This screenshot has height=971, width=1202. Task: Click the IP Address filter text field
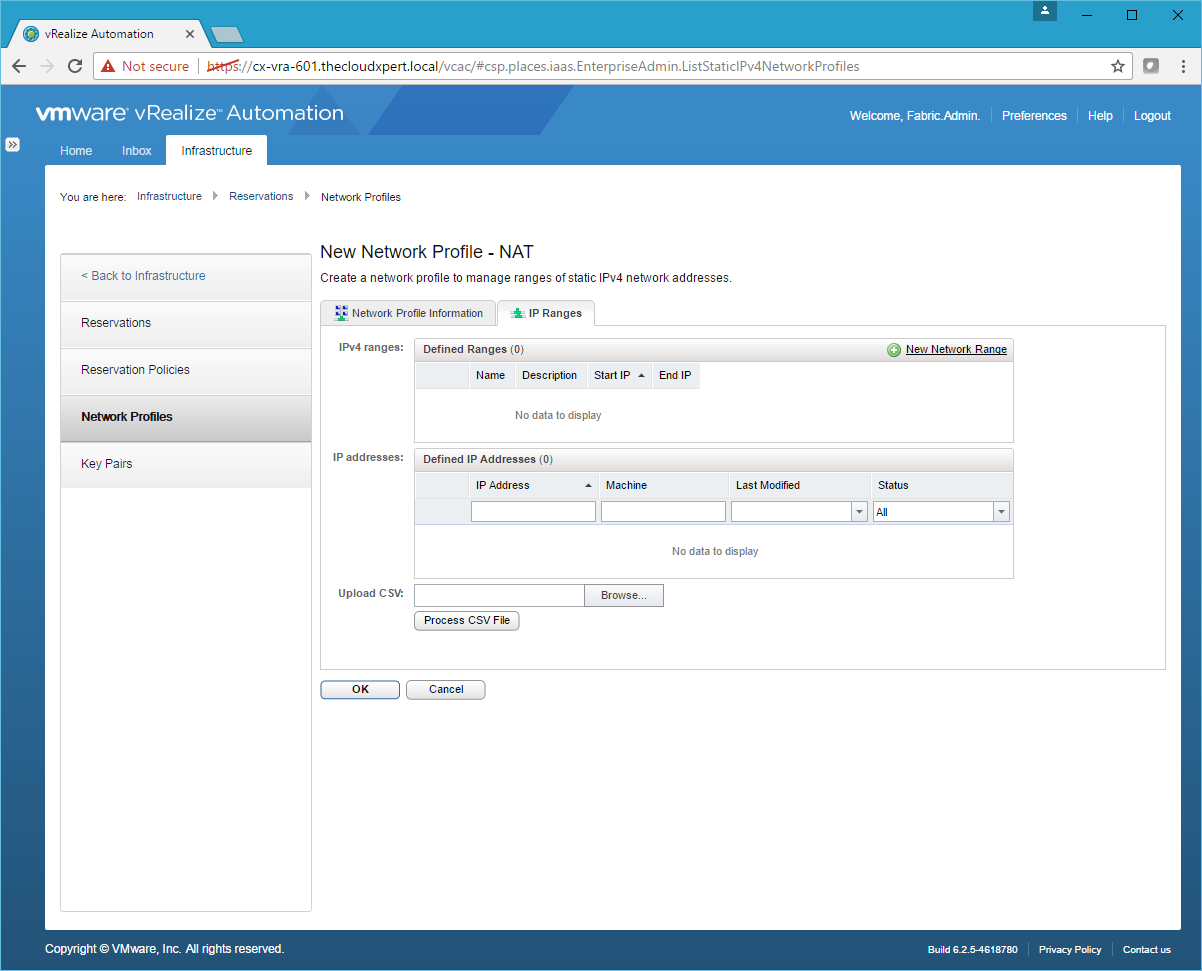point(533,512)
